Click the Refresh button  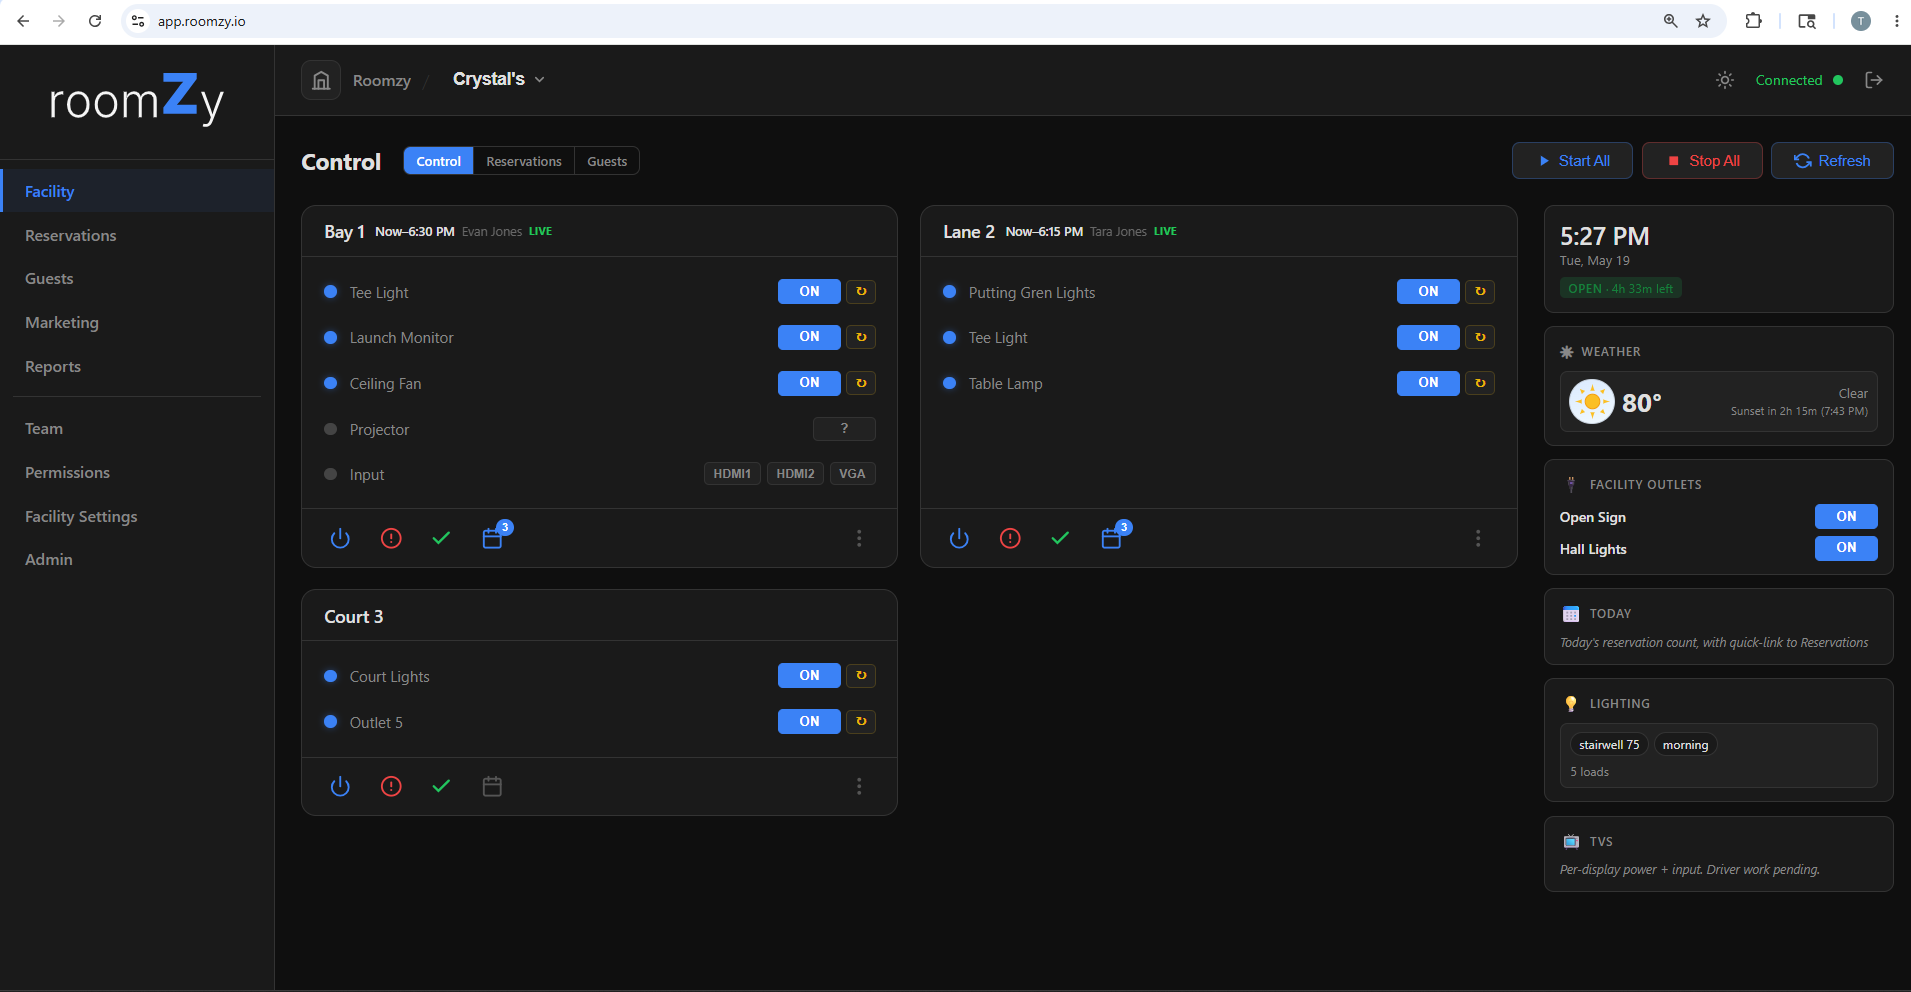point(1832,161)
